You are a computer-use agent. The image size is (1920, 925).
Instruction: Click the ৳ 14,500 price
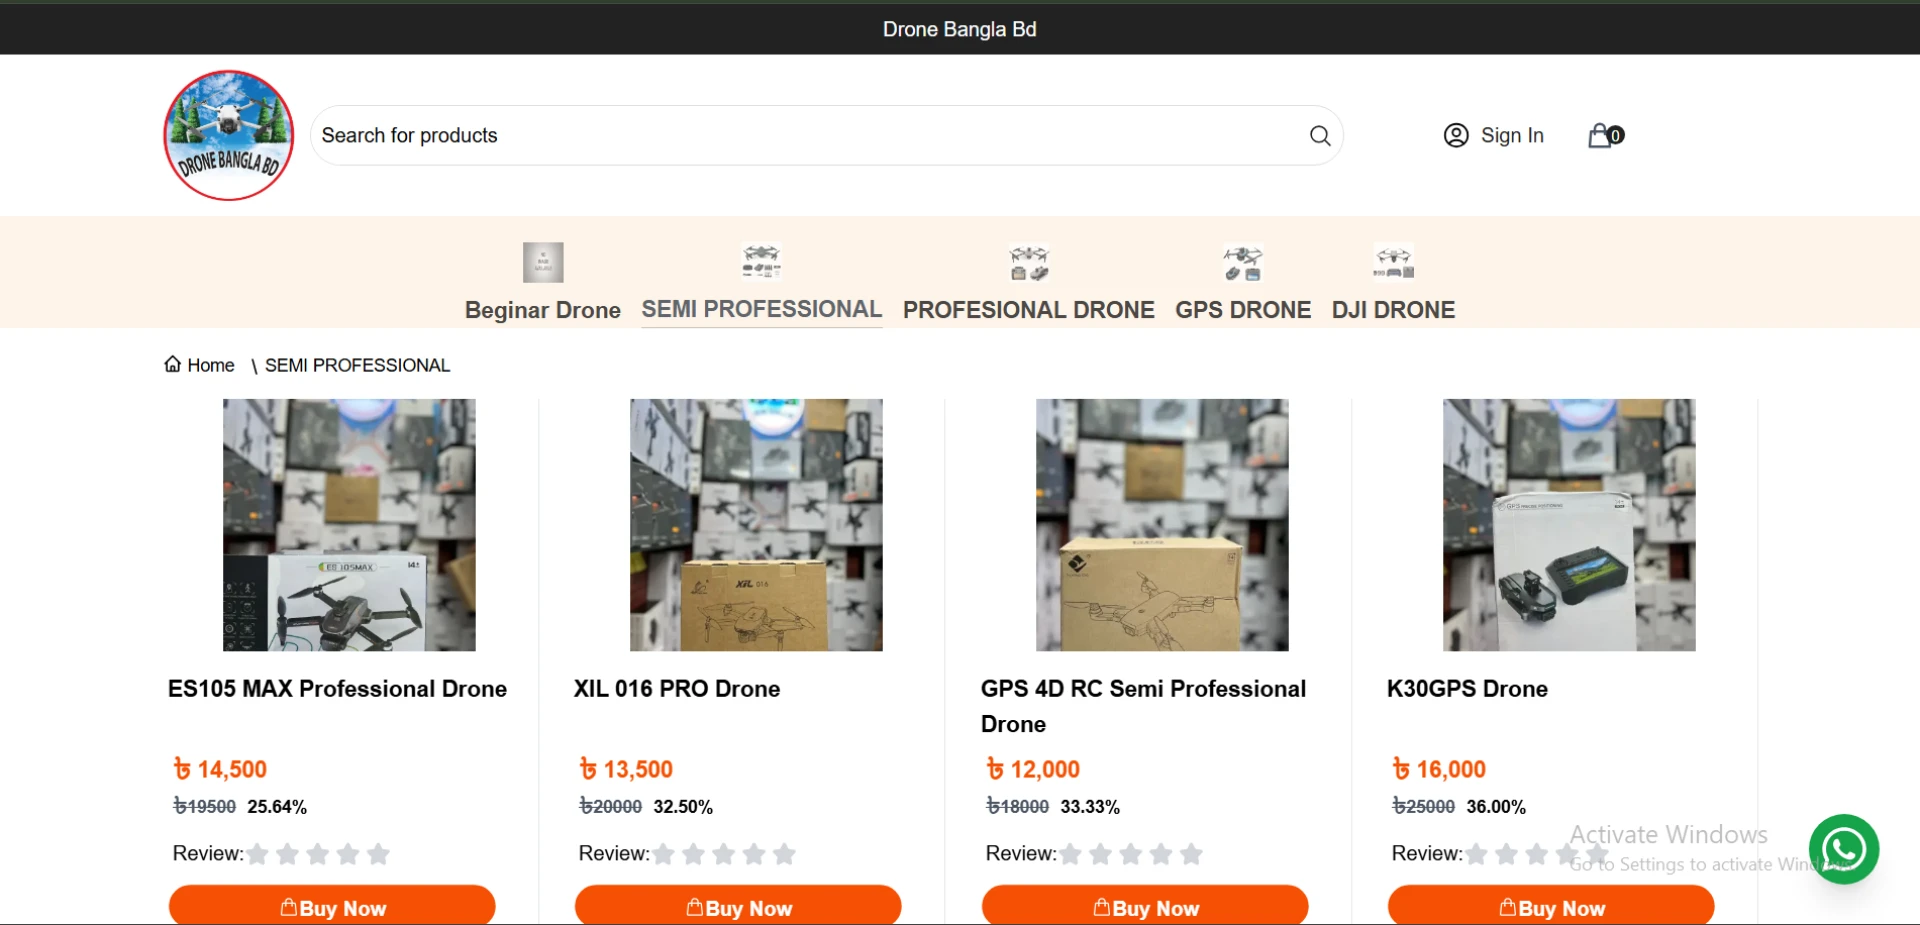pos(220,769)
